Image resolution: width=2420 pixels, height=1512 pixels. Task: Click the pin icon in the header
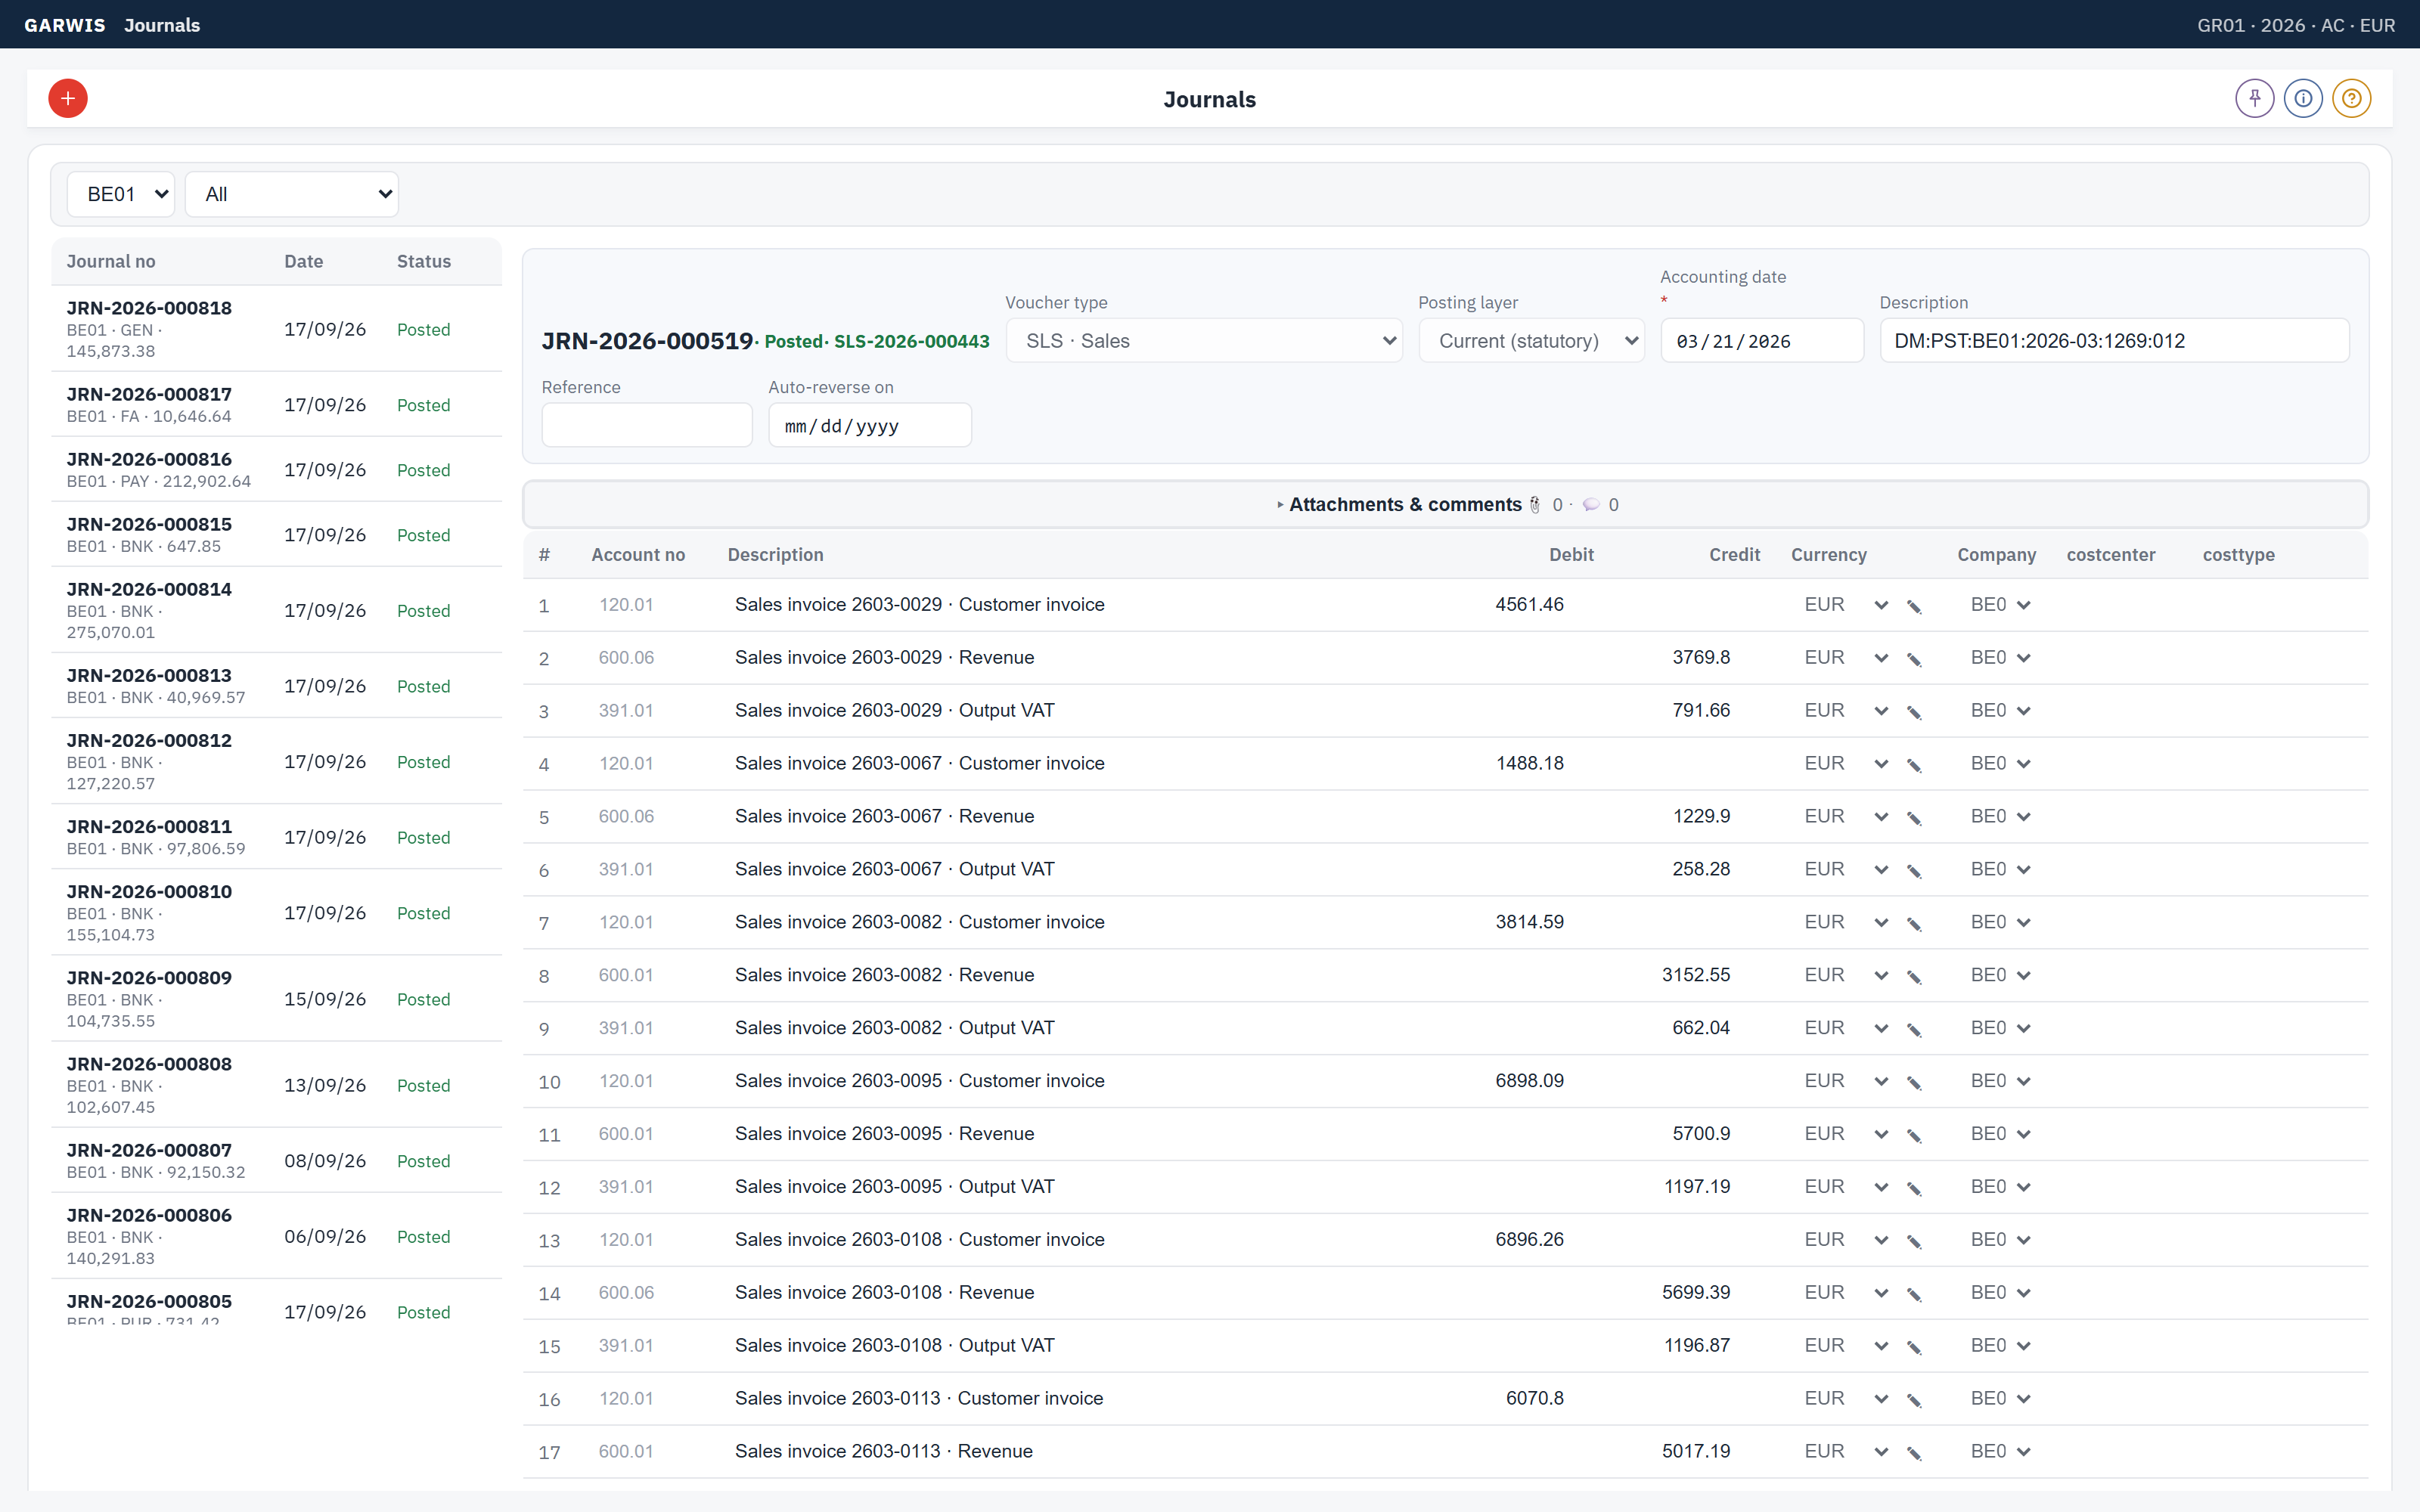pyautogui.click(x=2254, y=98)
